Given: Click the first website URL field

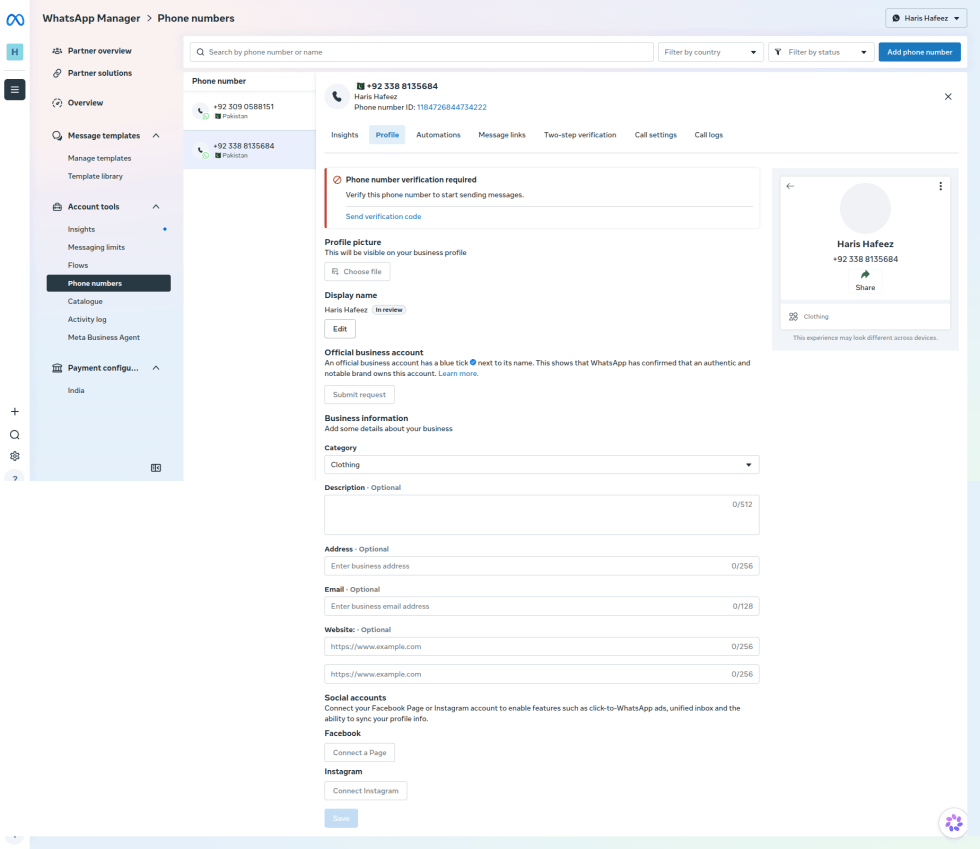Looking at the screenshot, I should coord(542,646).
